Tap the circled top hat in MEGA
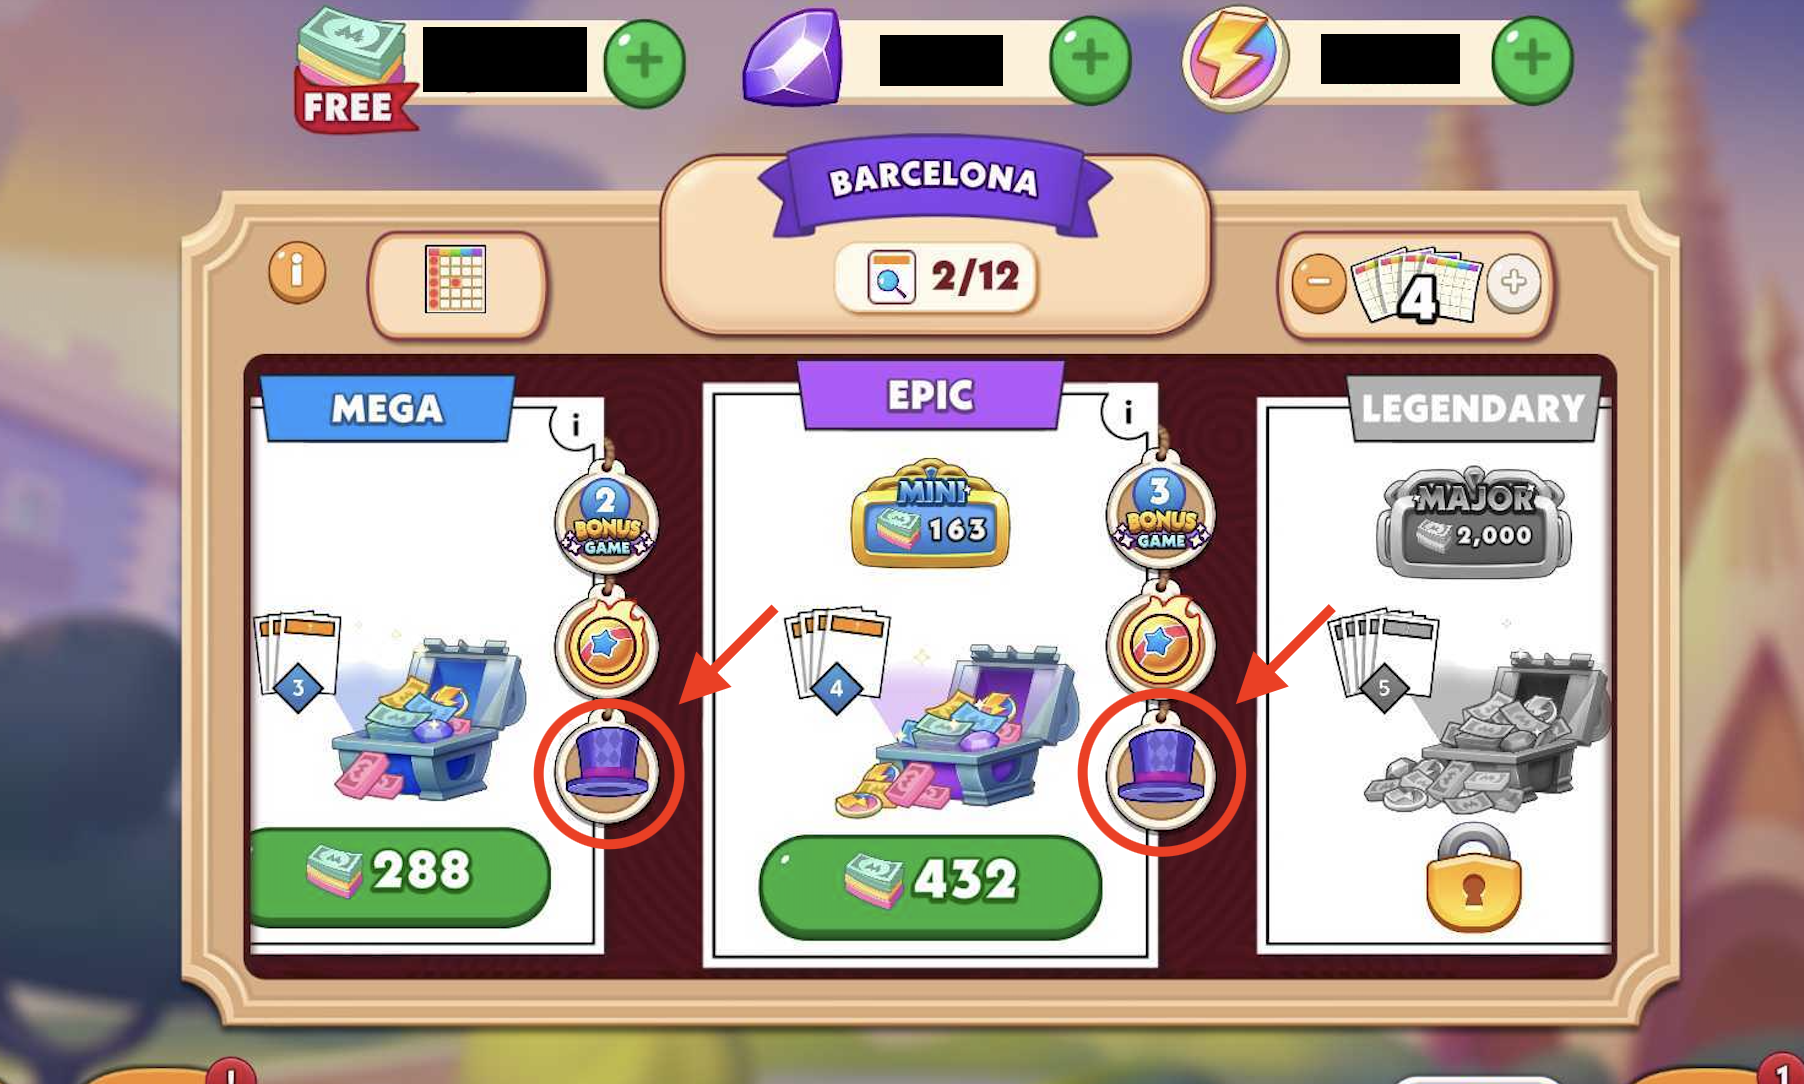Viewport: 1804px width, 1084px height. coord(607,769)
